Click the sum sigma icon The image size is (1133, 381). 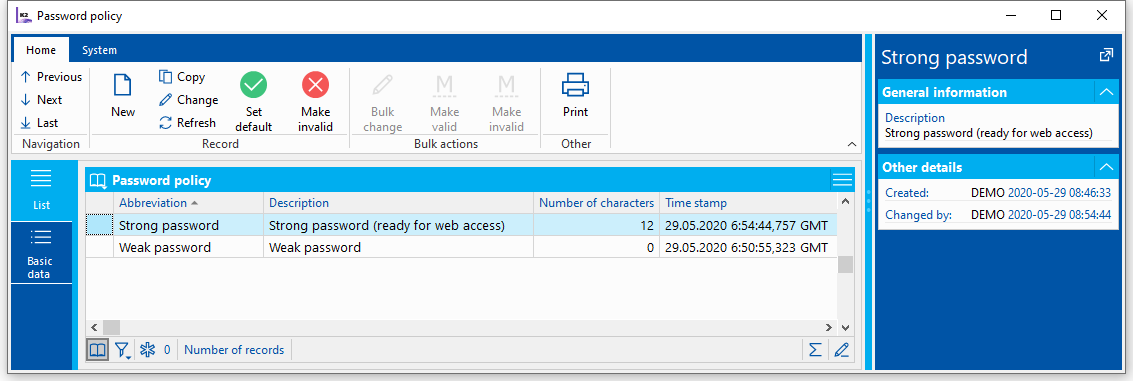(x=815, y=350)
